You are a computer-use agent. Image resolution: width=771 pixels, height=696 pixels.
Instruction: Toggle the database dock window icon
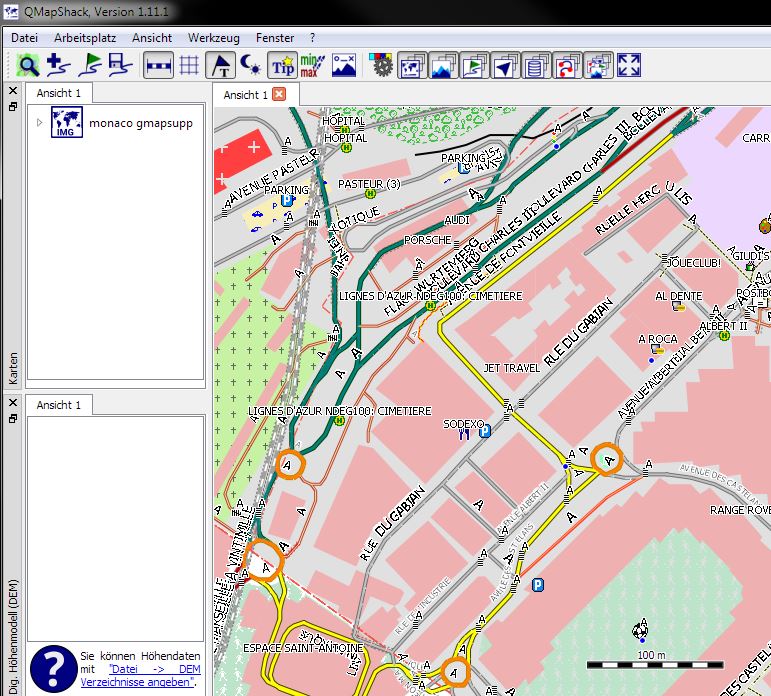click(536, 65)
